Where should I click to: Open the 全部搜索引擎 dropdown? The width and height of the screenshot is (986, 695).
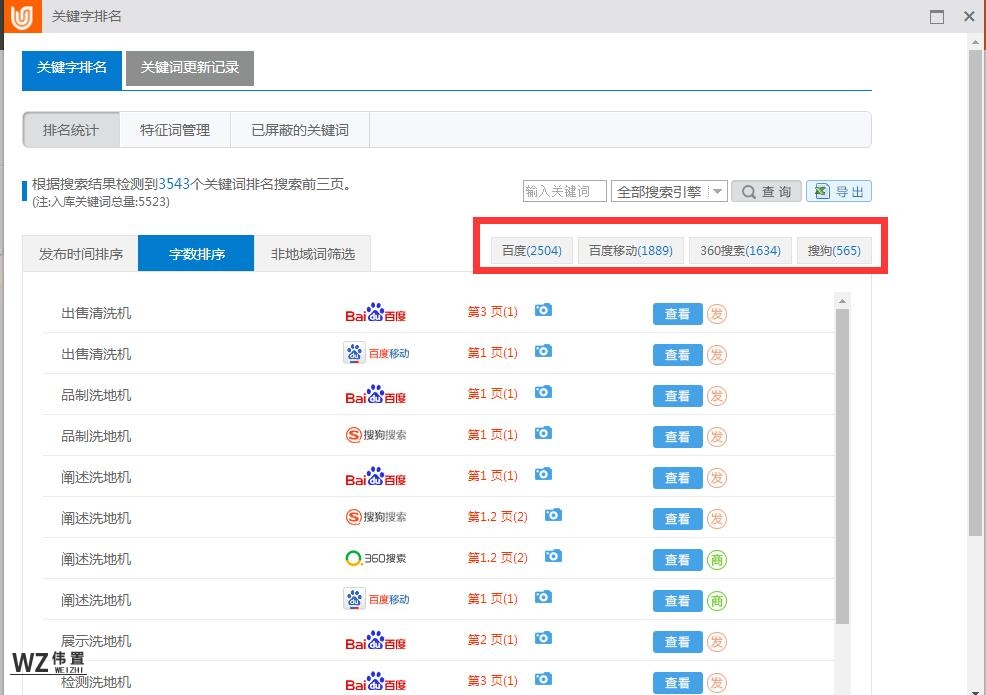(669, 192)
